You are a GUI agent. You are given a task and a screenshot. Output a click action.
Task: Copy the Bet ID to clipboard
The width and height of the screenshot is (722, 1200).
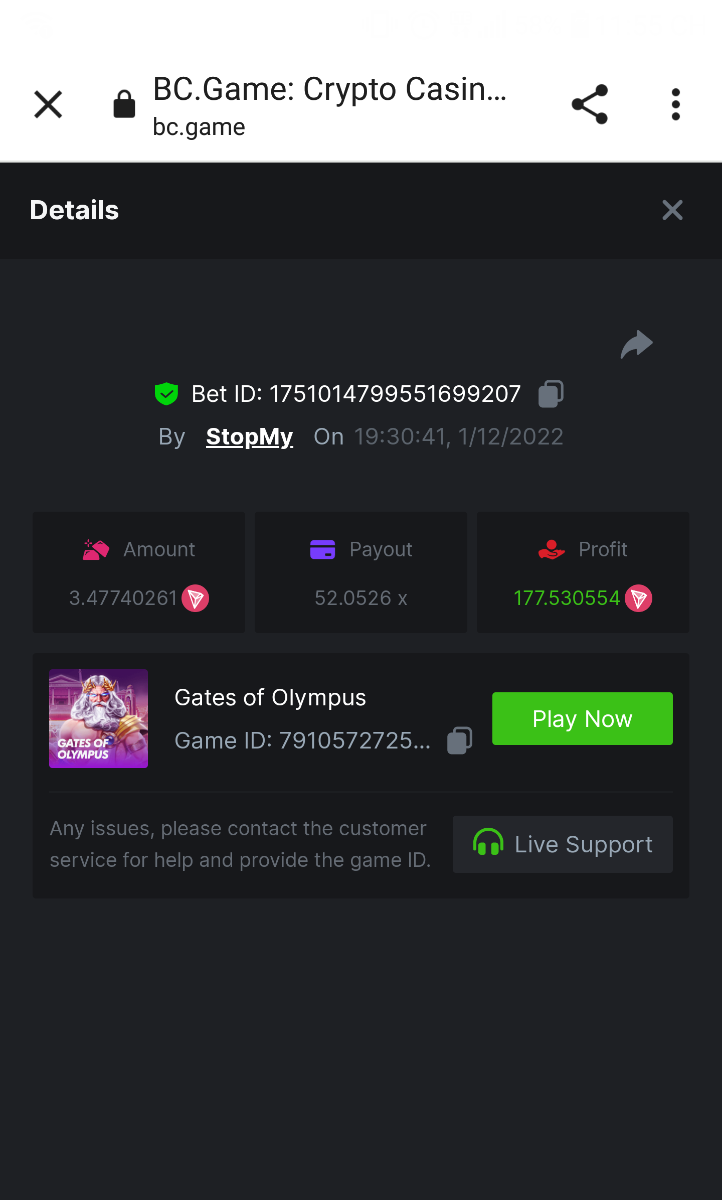(x=551, y=394)
